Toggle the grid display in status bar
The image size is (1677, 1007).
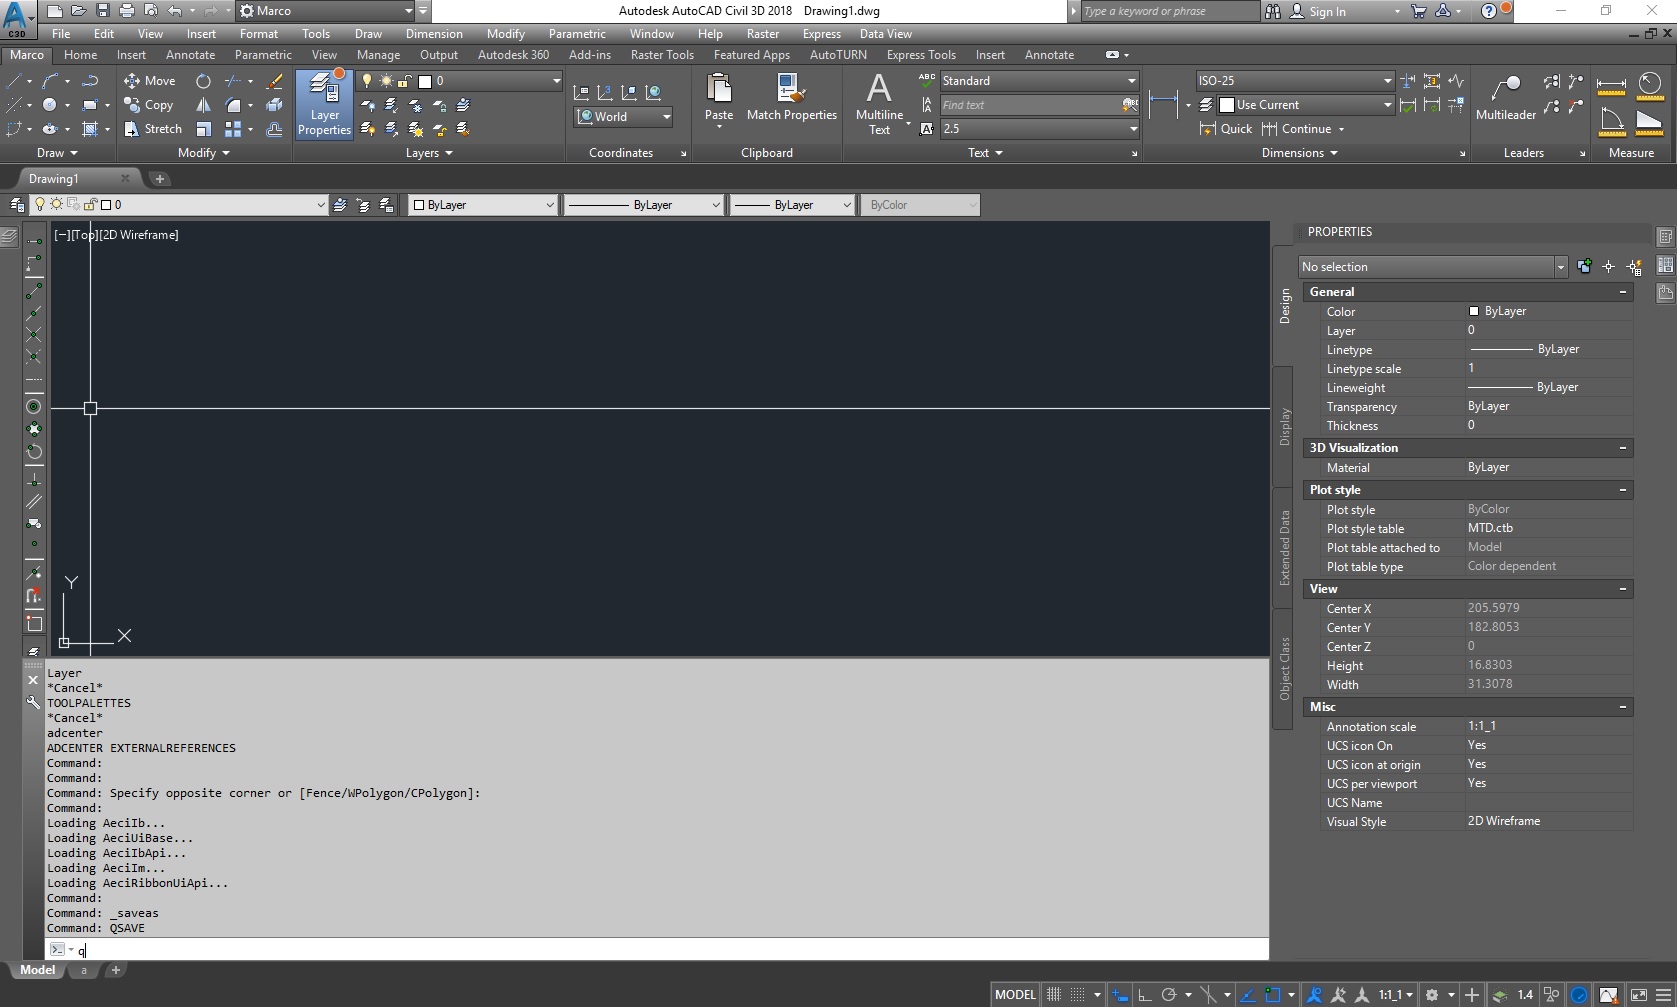(x=1053, y=994)
